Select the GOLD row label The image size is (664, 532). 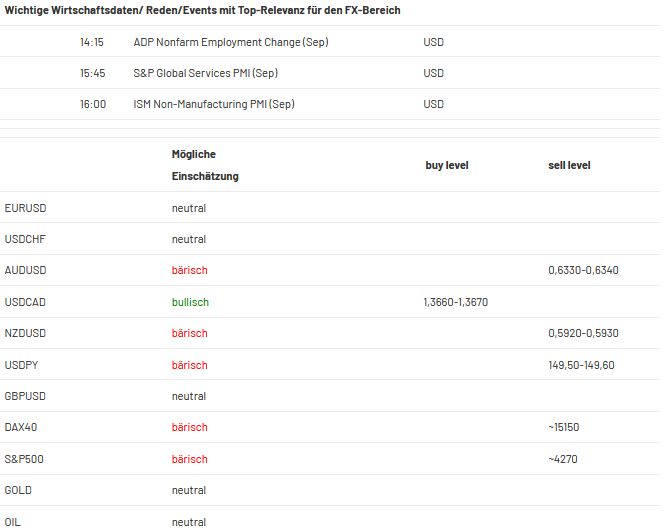click(x=18, y=490)
